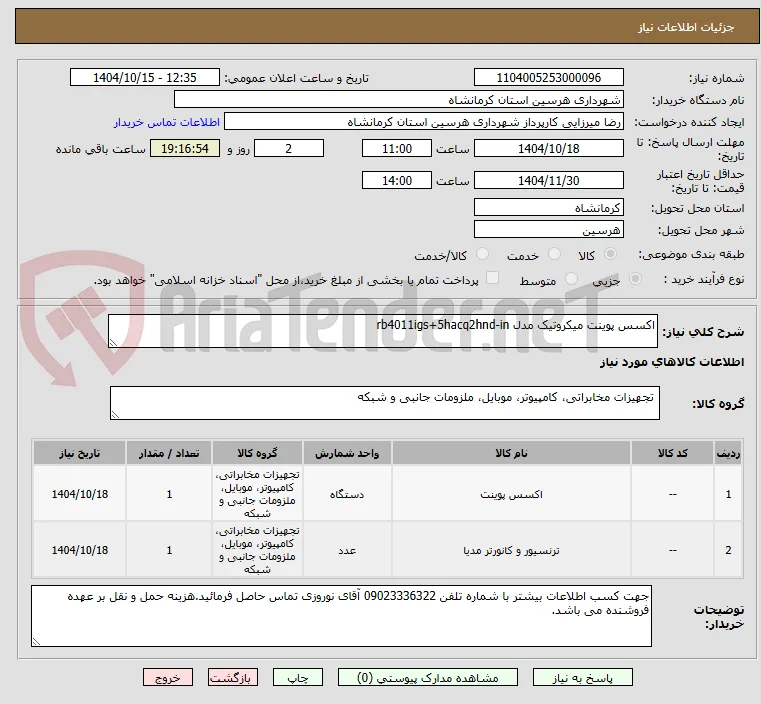This screenshot has width=761, height=704.
Task: Click the عدد unit cell
Action: [347, 550]
